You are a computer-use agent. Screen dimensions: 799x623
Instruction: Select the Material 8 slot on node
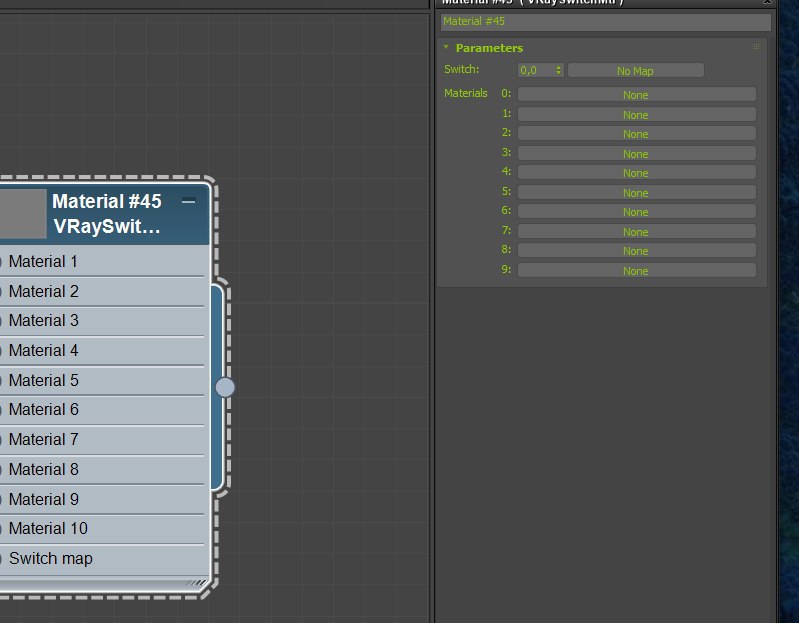click(x=102, y=469)
